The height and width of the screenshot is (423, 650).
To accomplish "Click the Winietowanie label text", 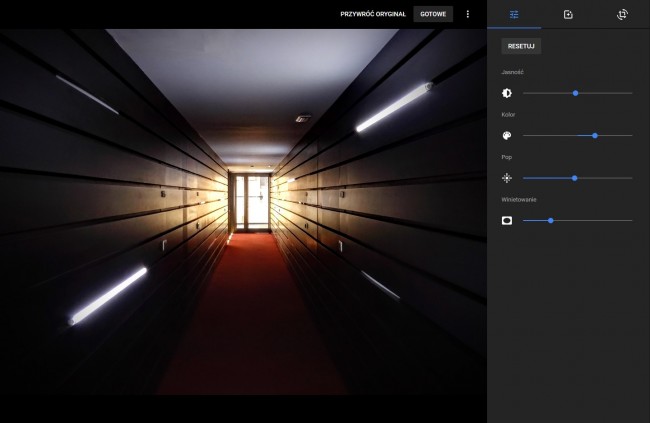I will pyautogui.click(x=519, y=199).
